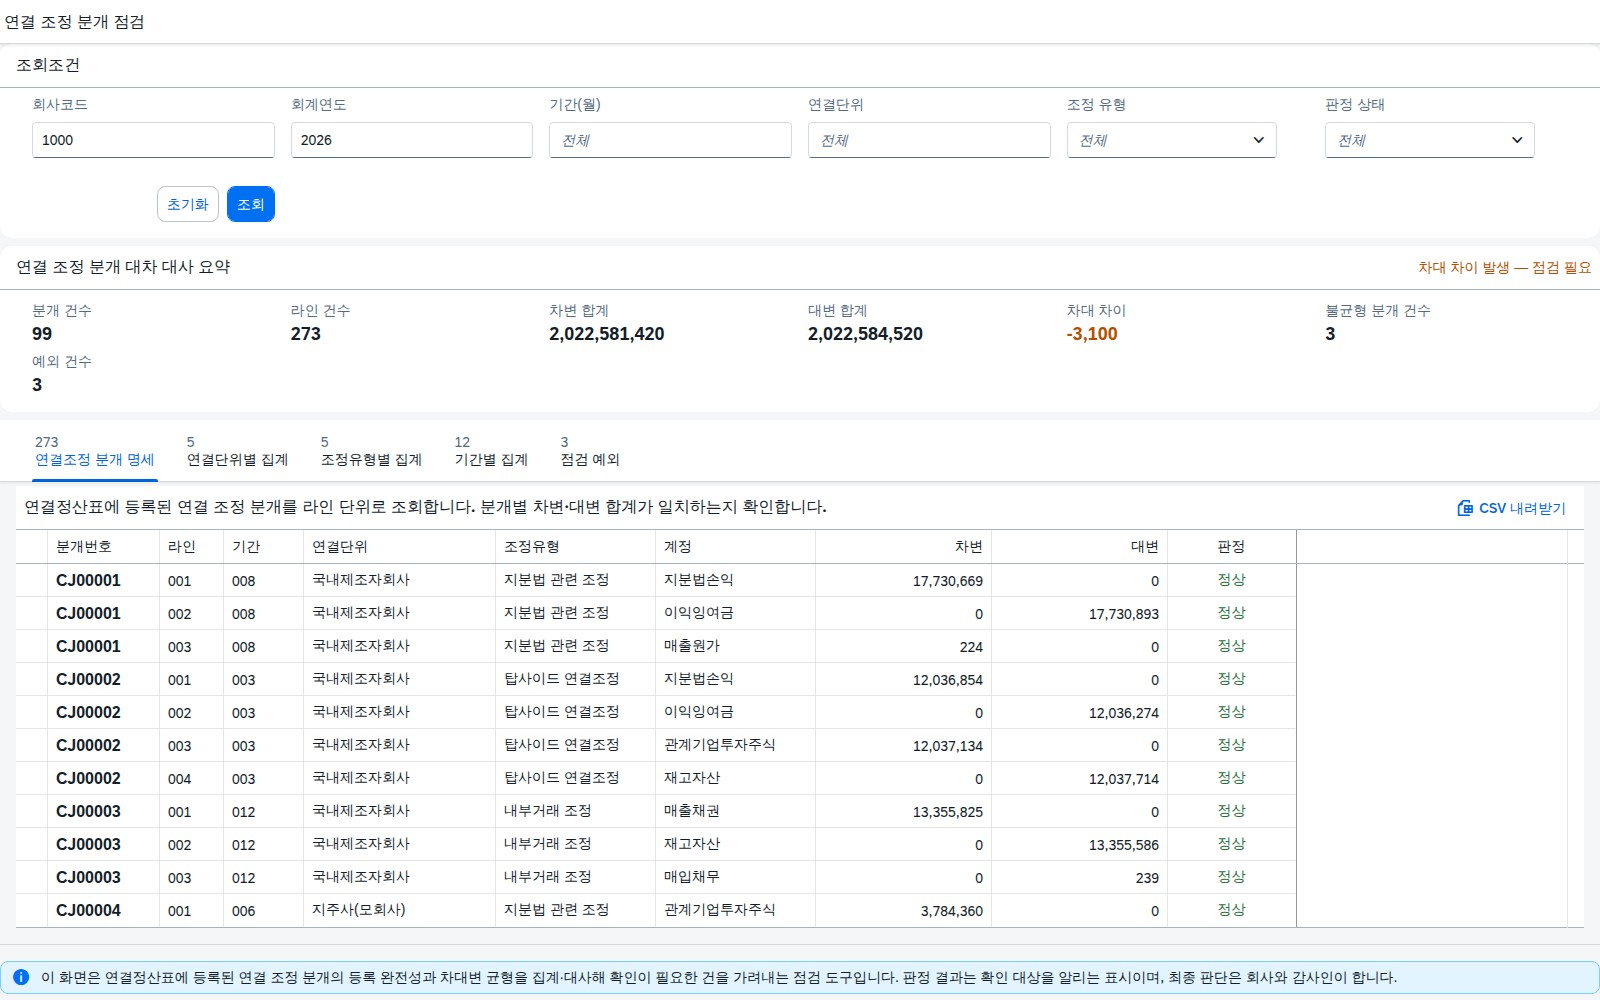Switch to 기간별 집계 tab
1600x1000 pixels.
pos(491,452)
